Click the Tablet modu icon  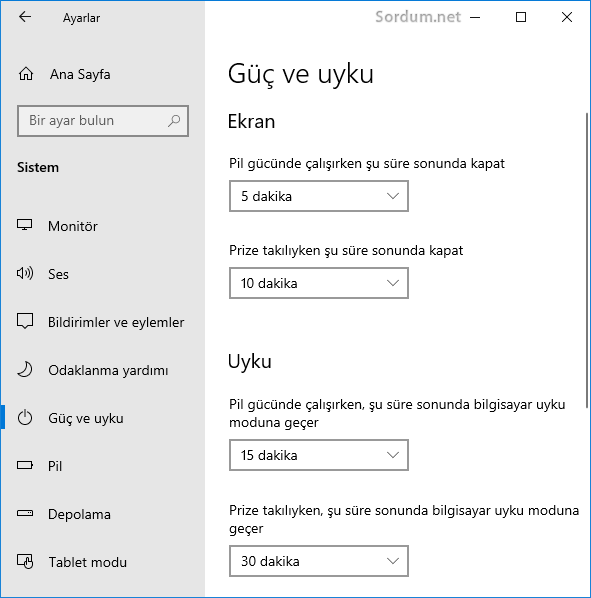point(25,561)
